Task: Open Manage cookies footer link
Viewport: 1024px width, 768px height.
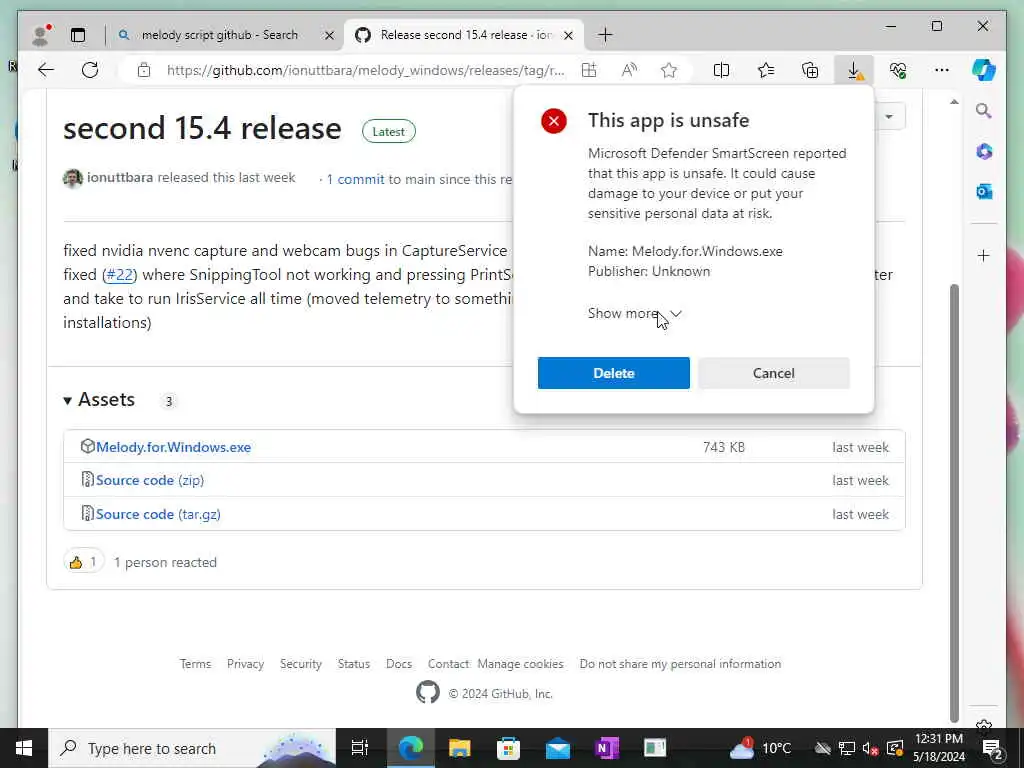Action: [520, 664]
